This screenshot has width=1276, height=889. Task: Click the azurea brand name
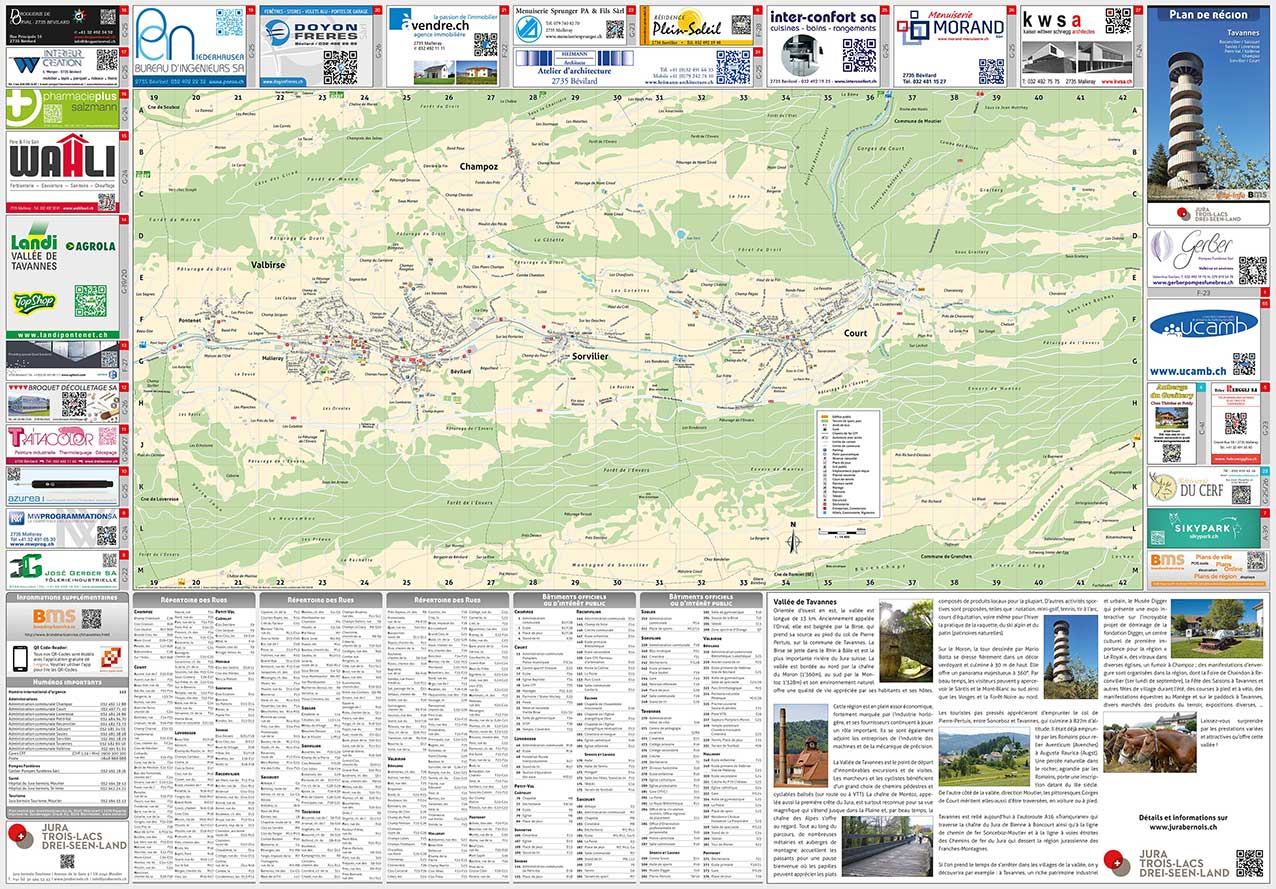click(x=24, y=497)
